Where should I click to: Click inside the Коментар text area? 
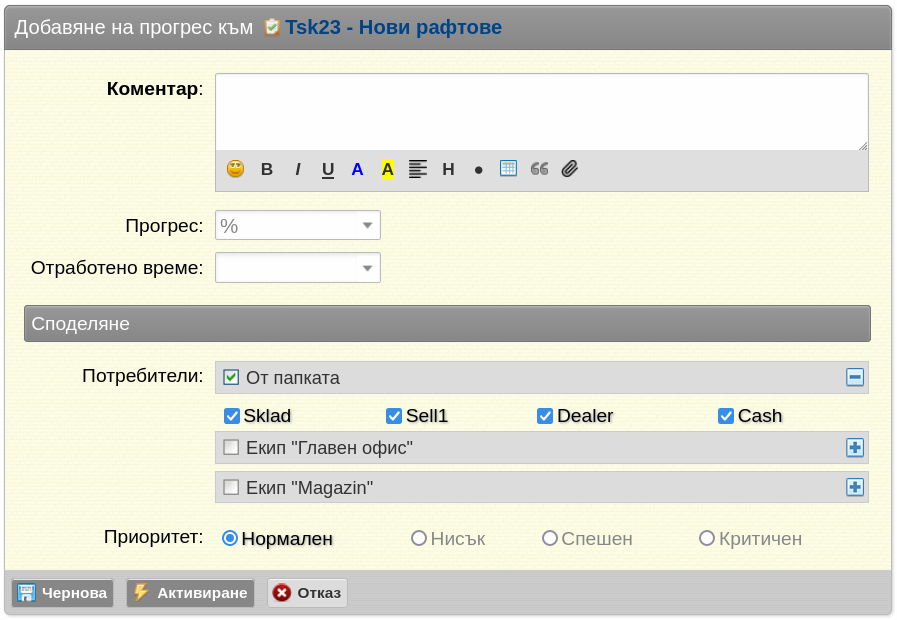[542, 112]
